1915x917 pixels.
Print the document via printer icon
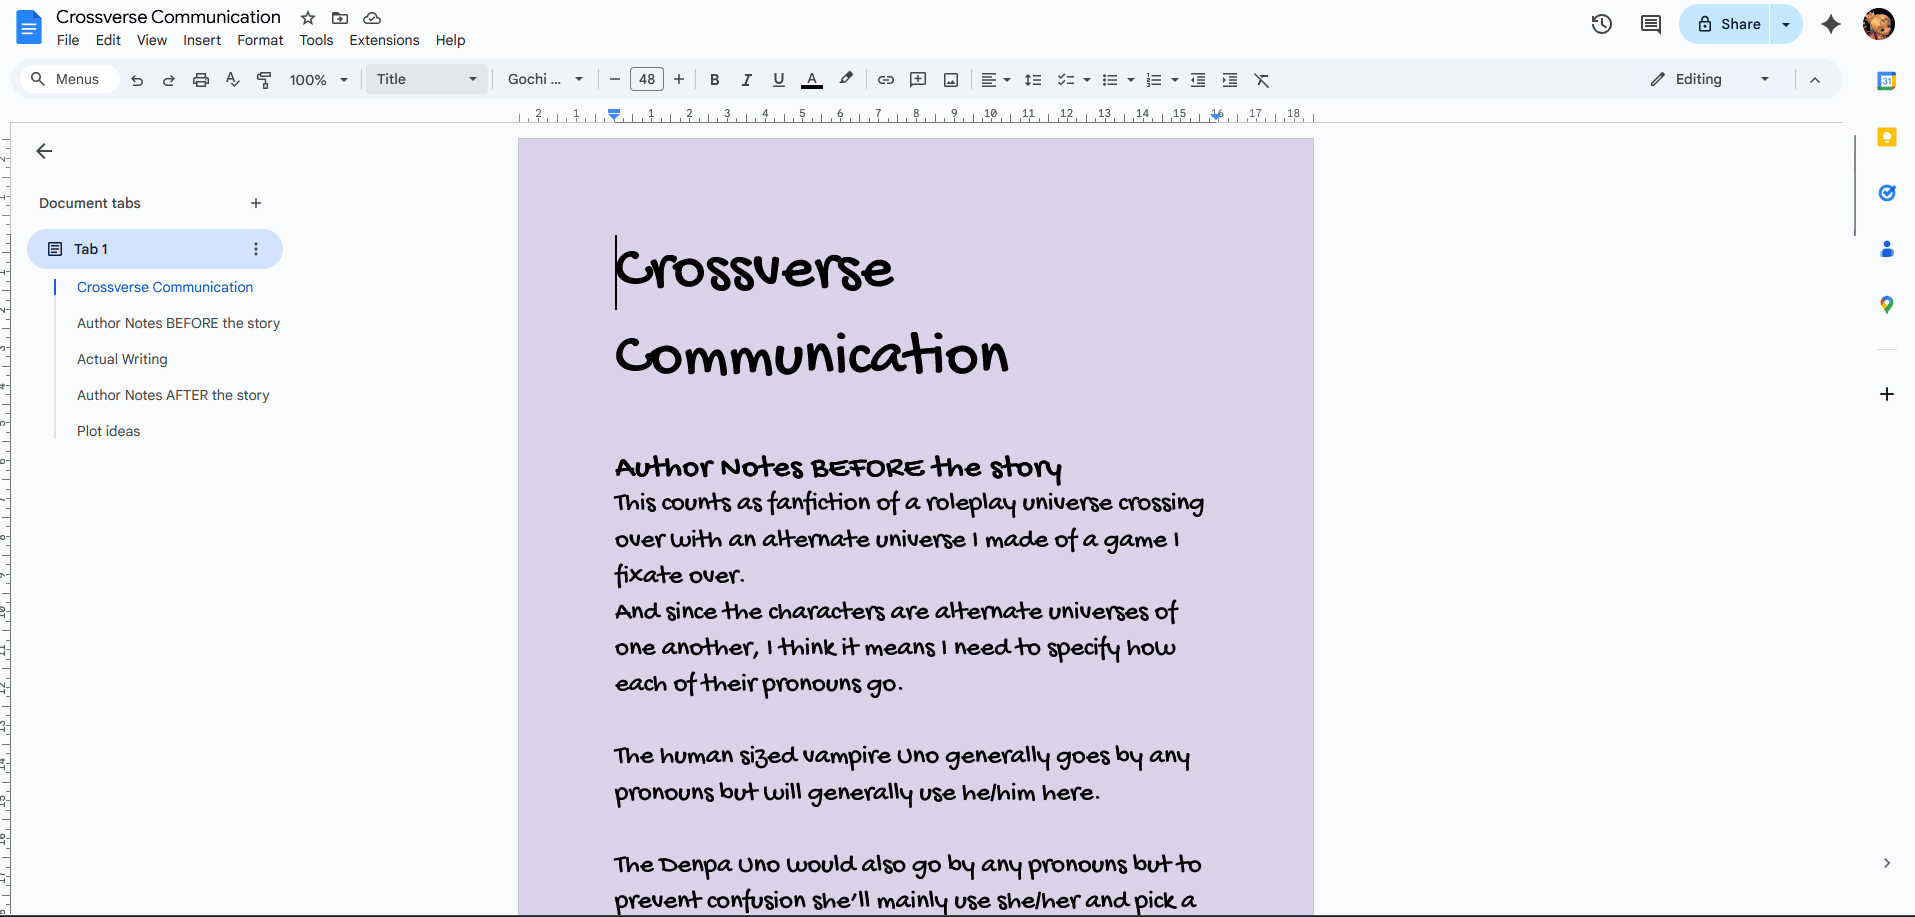(201, 80)
